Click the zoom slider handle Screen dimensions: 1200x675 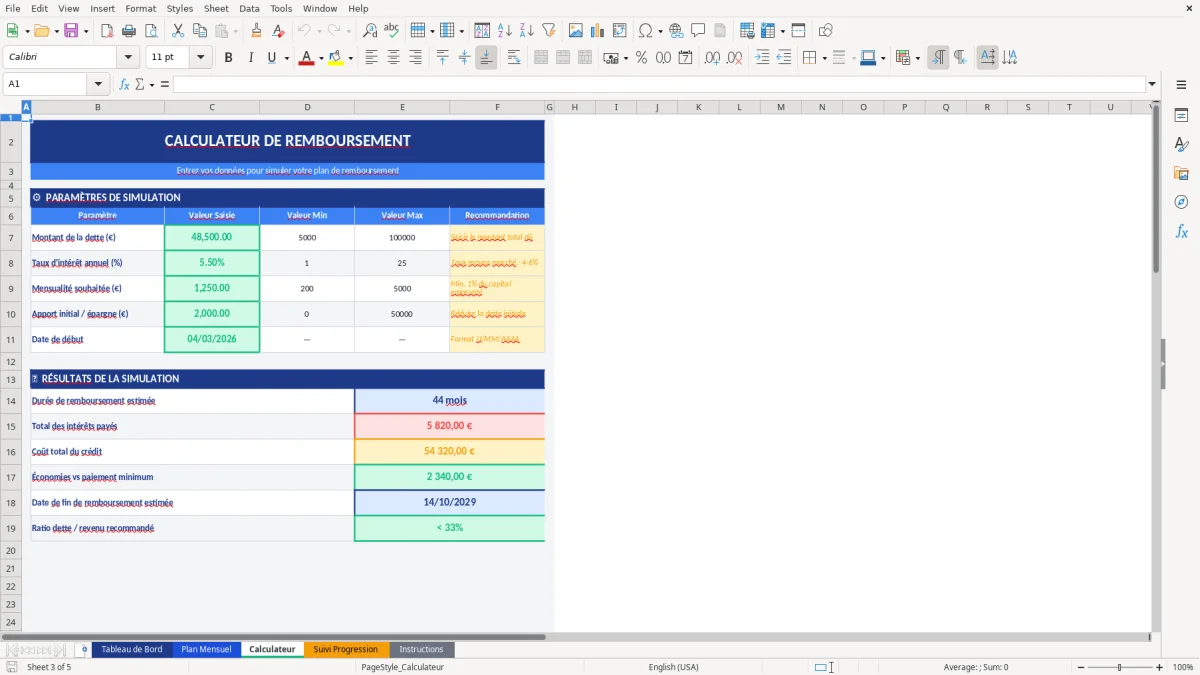click(1119, 667)
